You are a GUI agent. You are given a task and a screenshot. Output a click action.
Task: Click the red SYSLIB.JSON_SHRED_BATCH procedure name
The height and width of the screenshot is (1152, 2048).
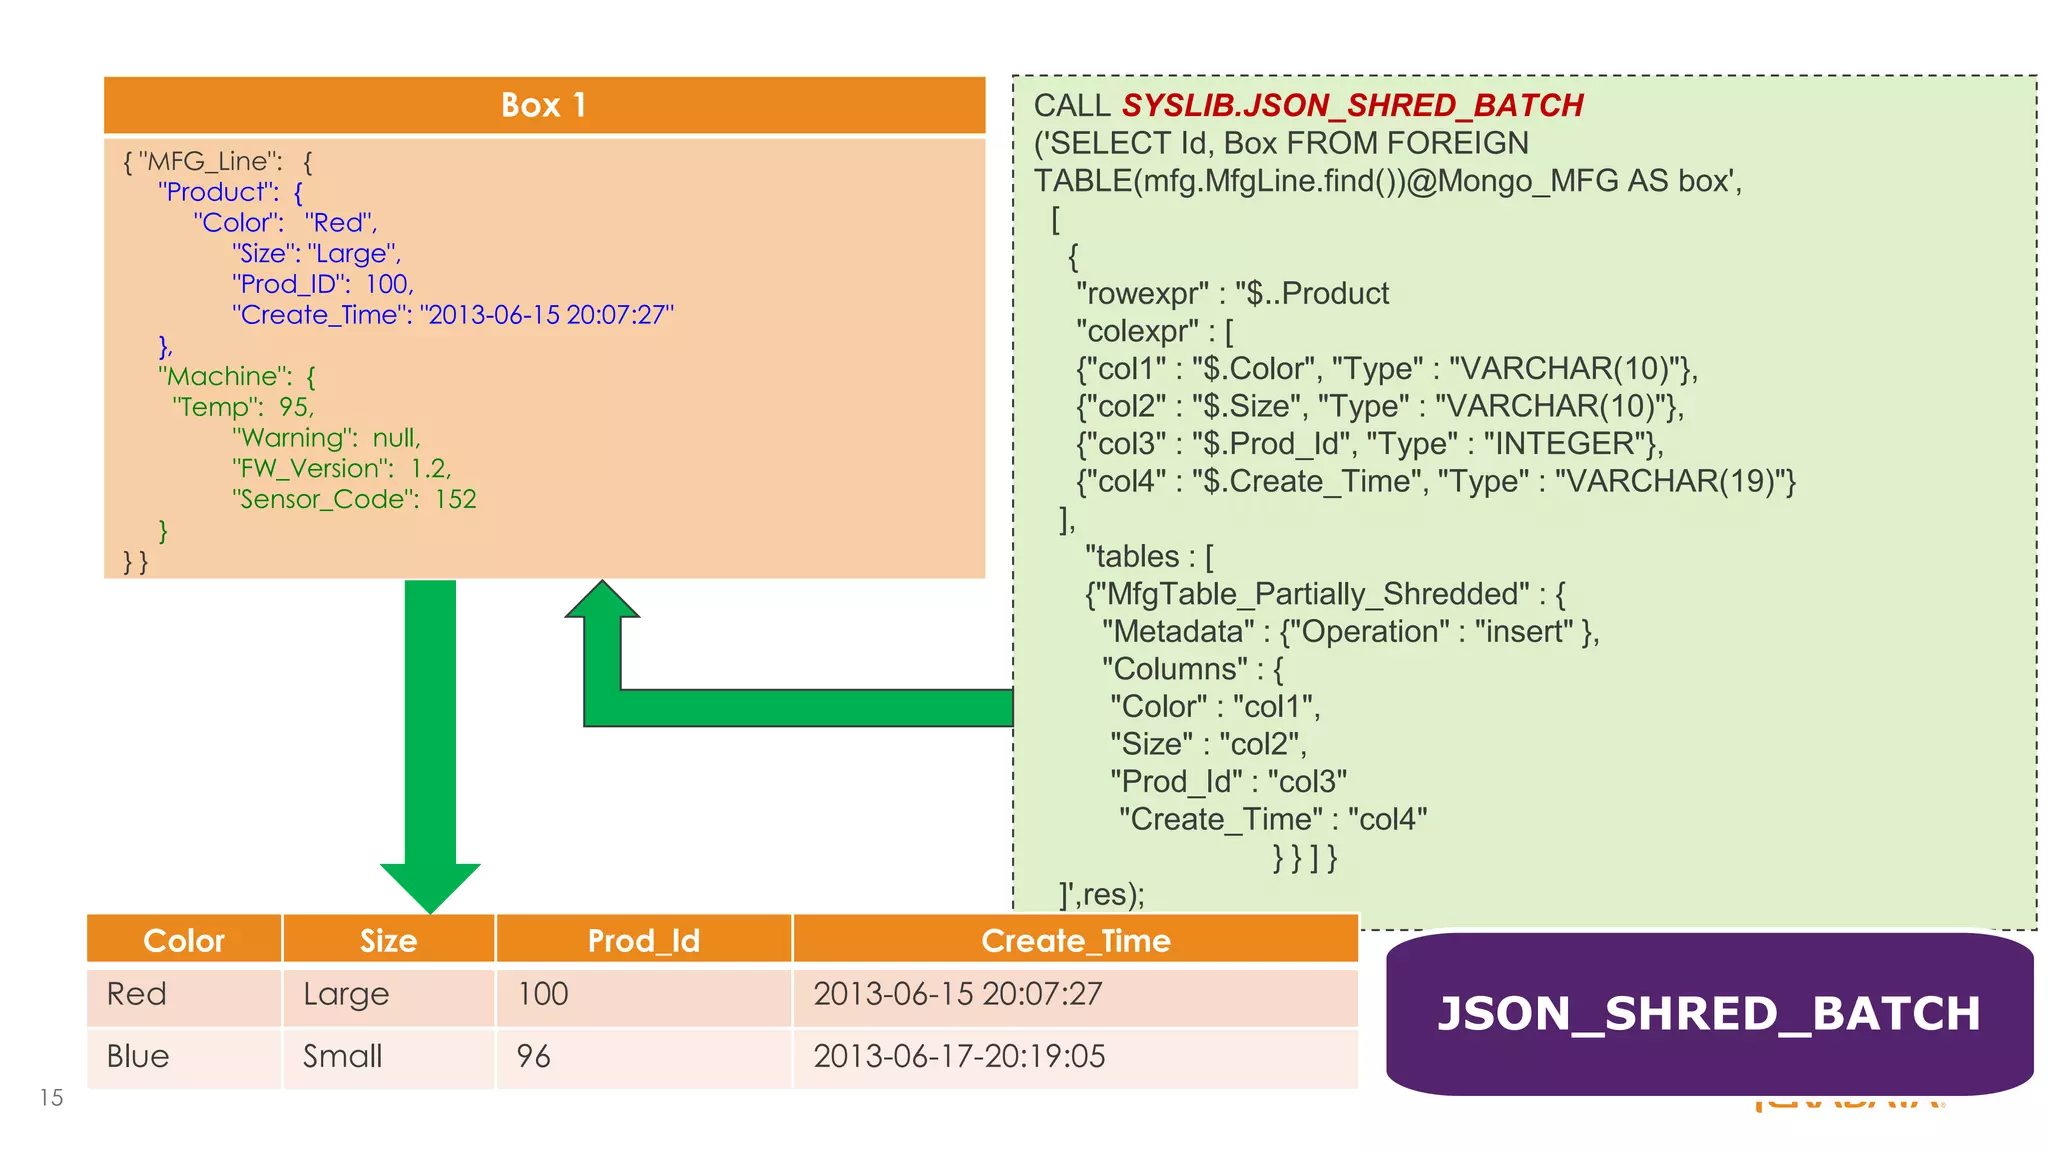point(1352,105)
